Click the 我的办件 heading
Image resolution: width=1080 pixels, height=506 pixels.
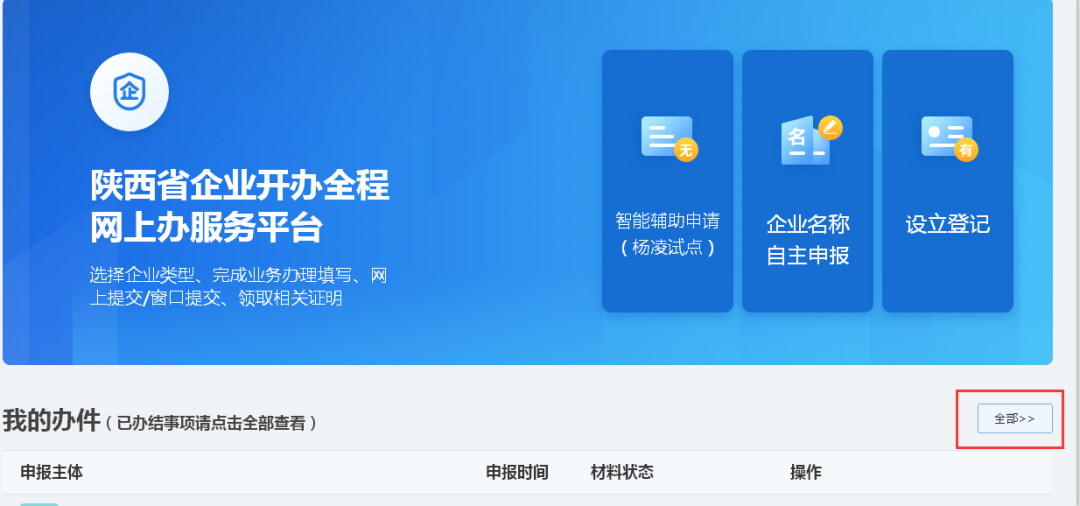point(52,420)
